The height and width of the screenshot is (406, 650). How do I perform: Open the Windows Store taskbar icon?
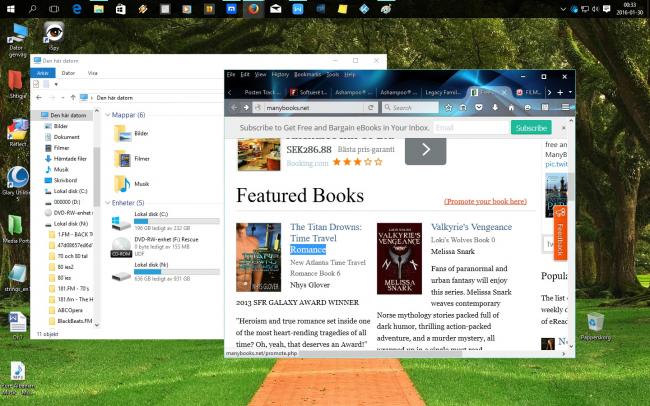[x=121, y=9]
